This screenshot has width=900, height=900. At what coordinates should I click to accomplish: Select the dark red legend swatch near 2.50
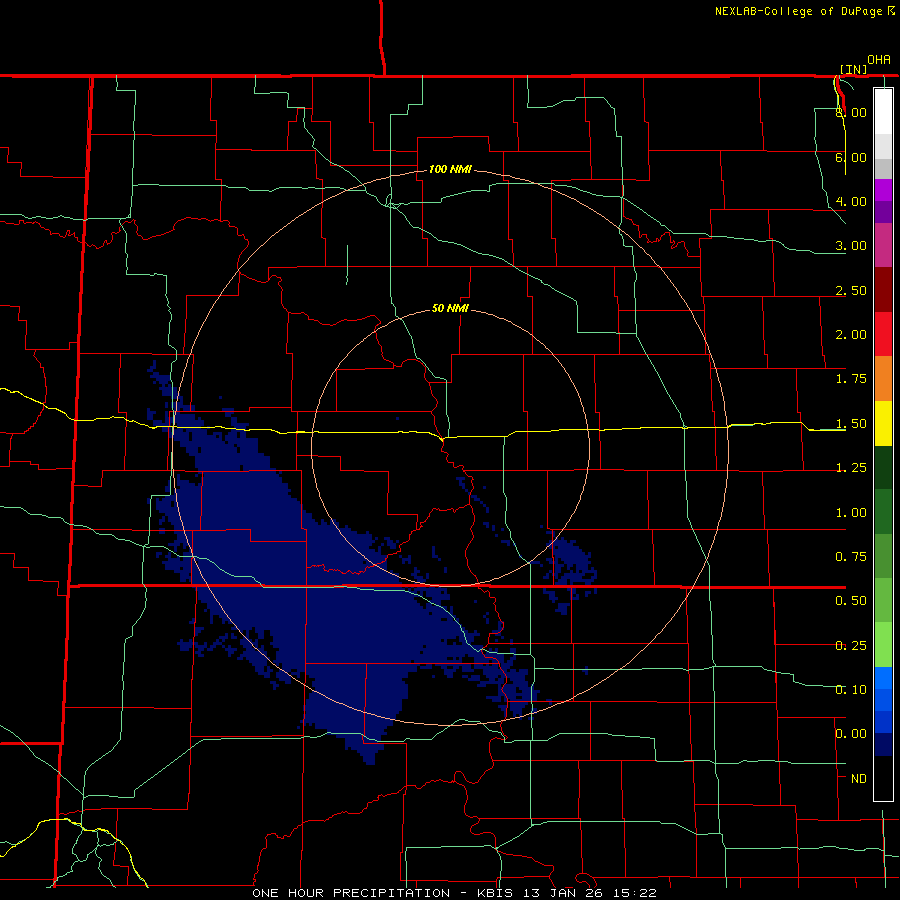tap(883, 290)
